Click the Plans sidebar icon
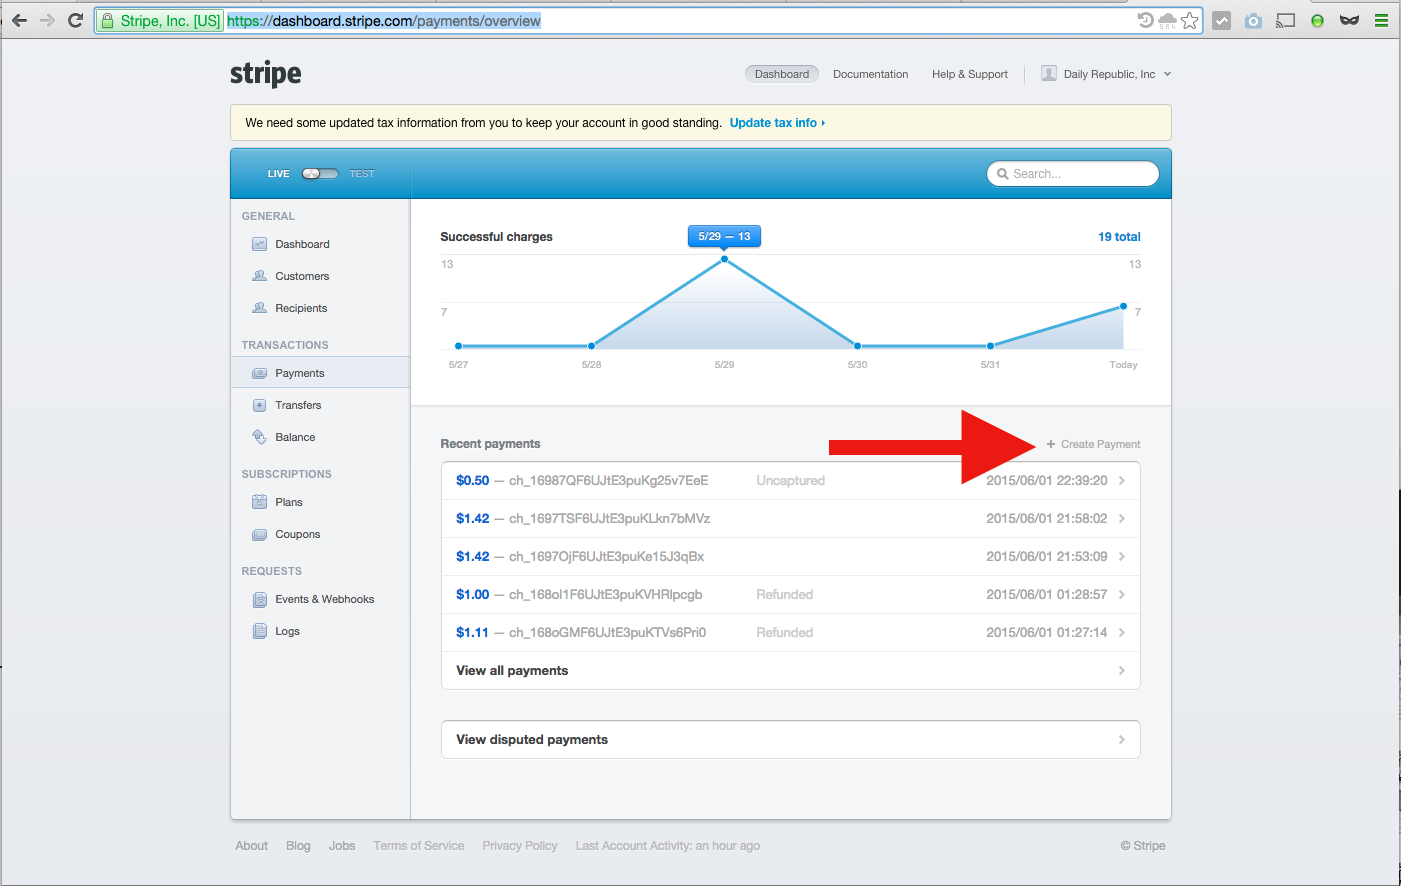The height and width of the screenshot is (886, 1401). click(259, 502)
